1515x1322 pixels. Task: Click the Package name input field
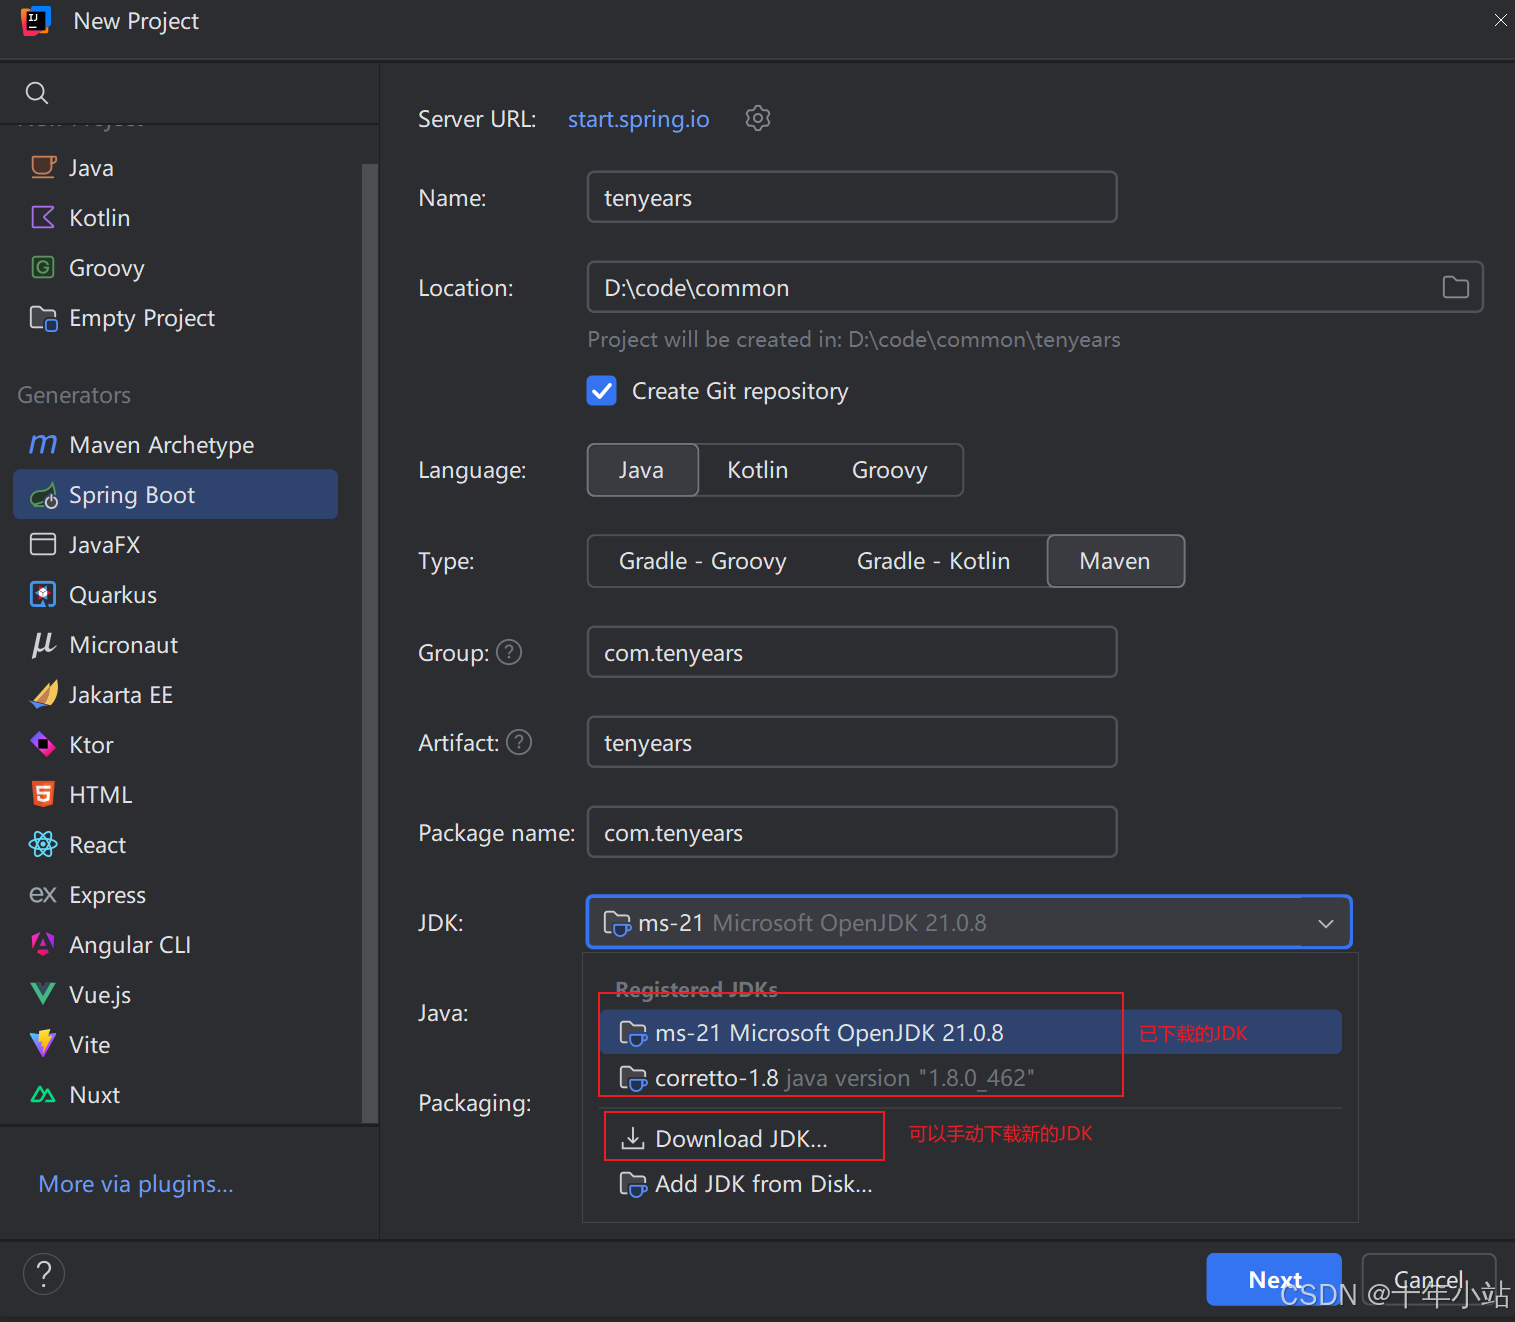852,832
